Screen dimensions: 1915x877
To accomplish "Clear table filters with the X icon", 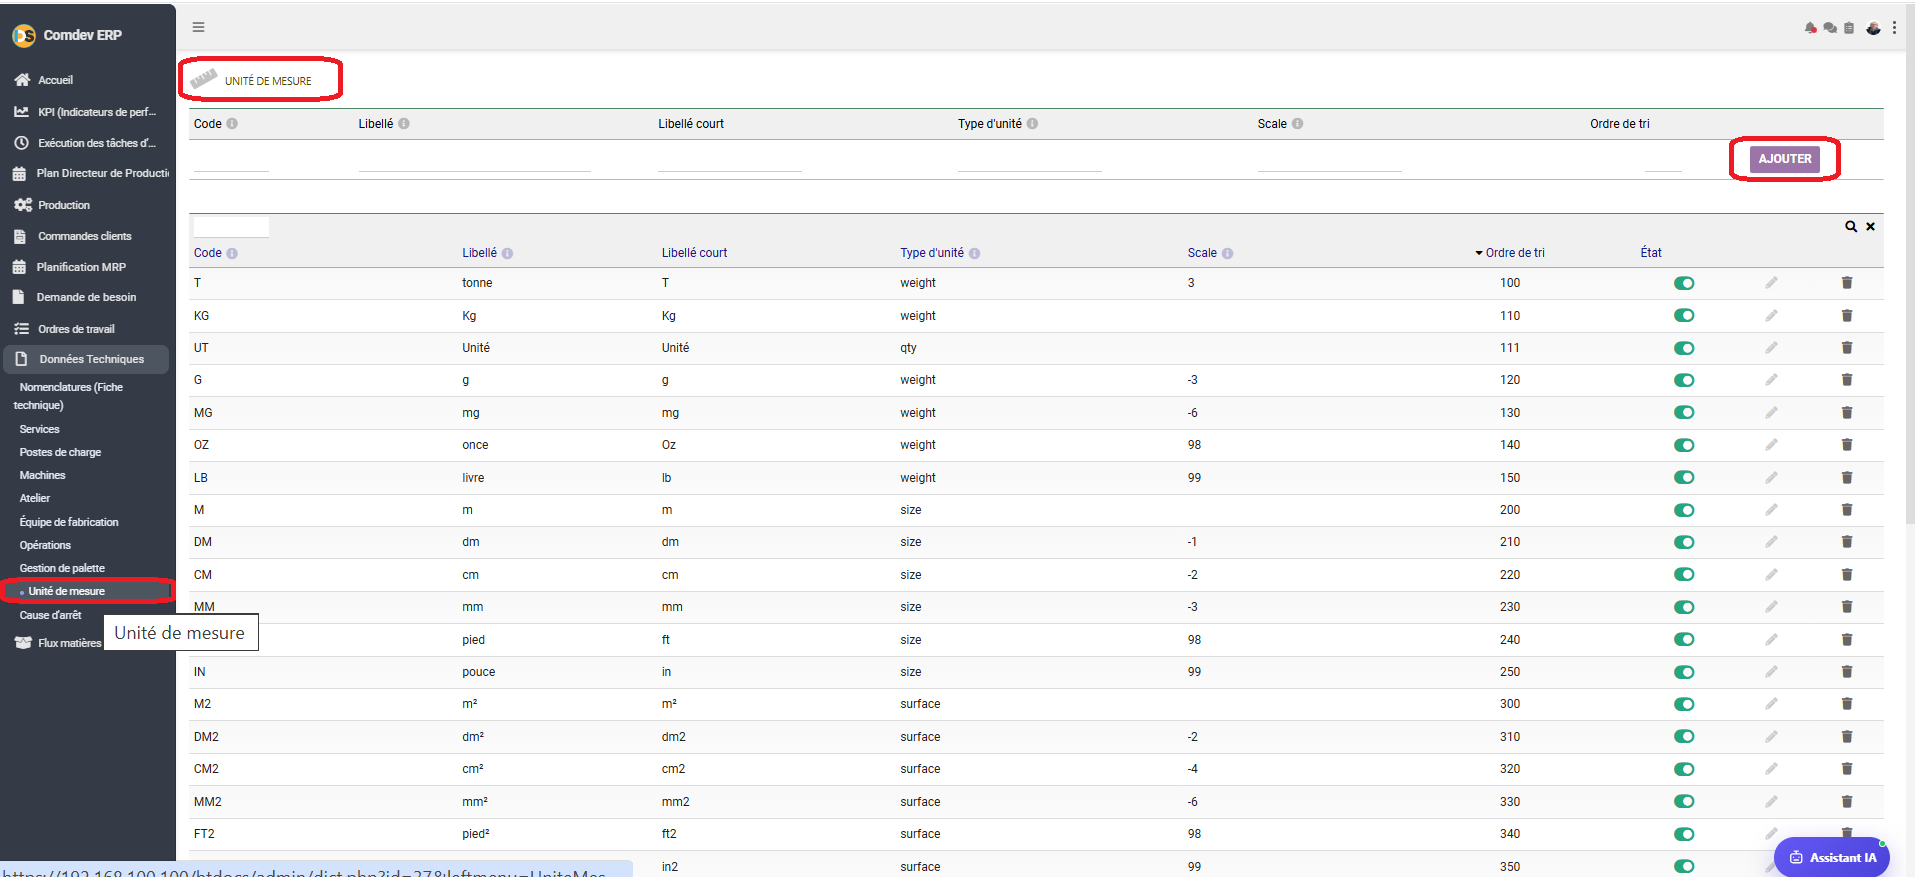I will (x=1870, y=227).
